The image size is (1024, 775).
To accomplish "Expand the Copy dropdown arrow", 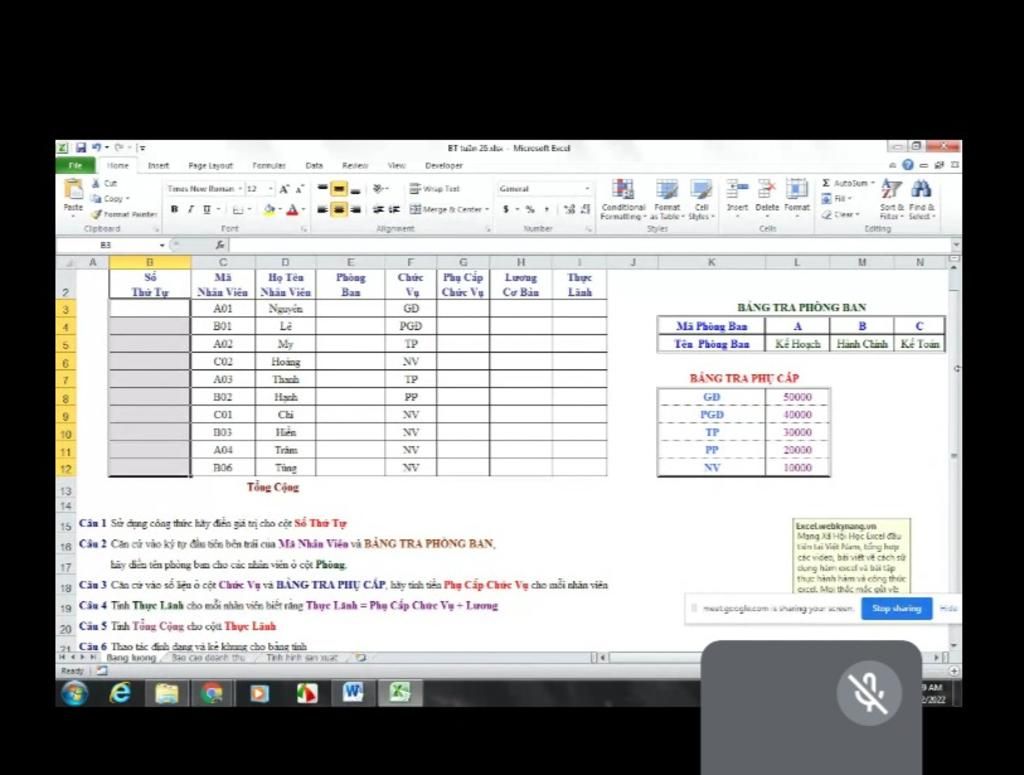I will [127, 199].
